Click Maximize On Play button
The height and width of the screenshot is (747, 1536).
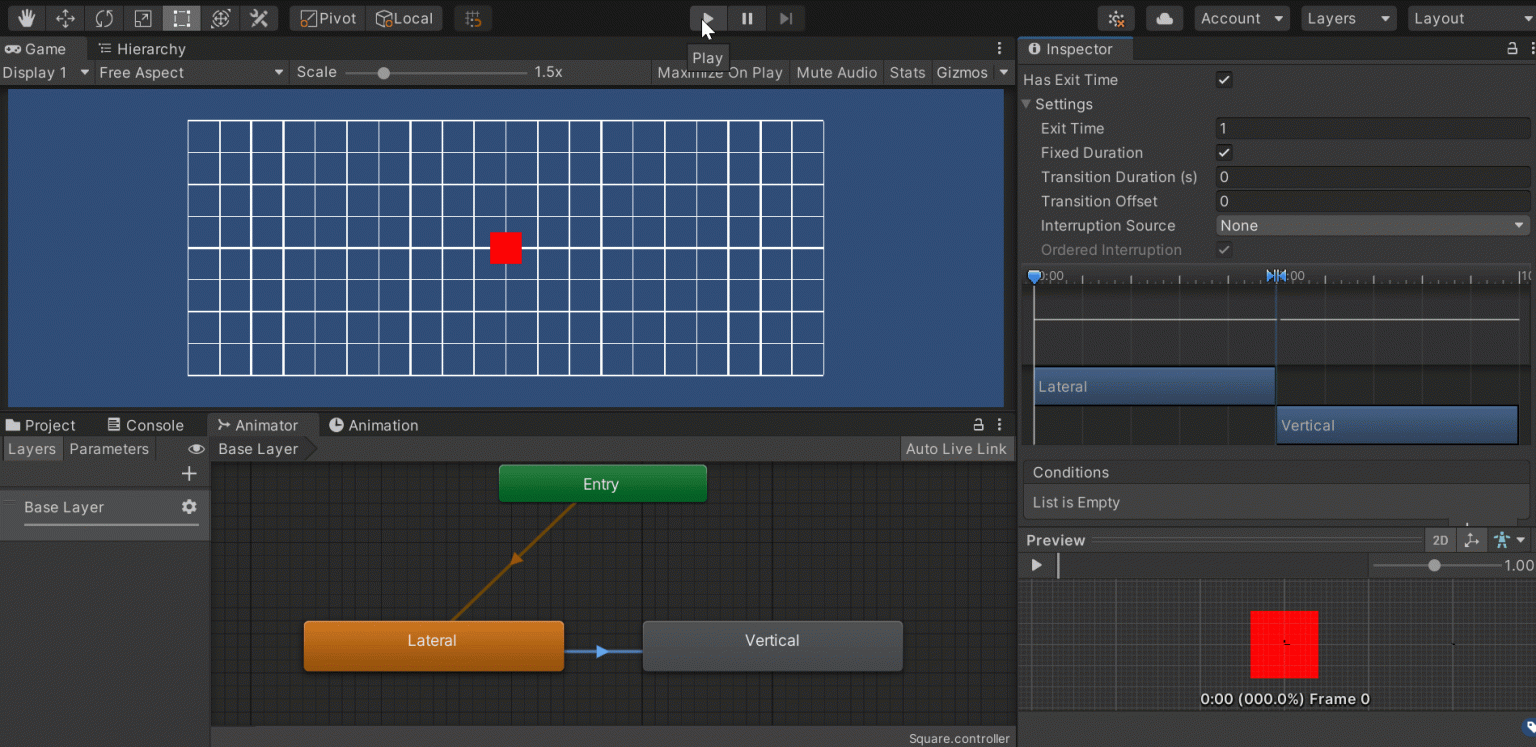[719, 72]
